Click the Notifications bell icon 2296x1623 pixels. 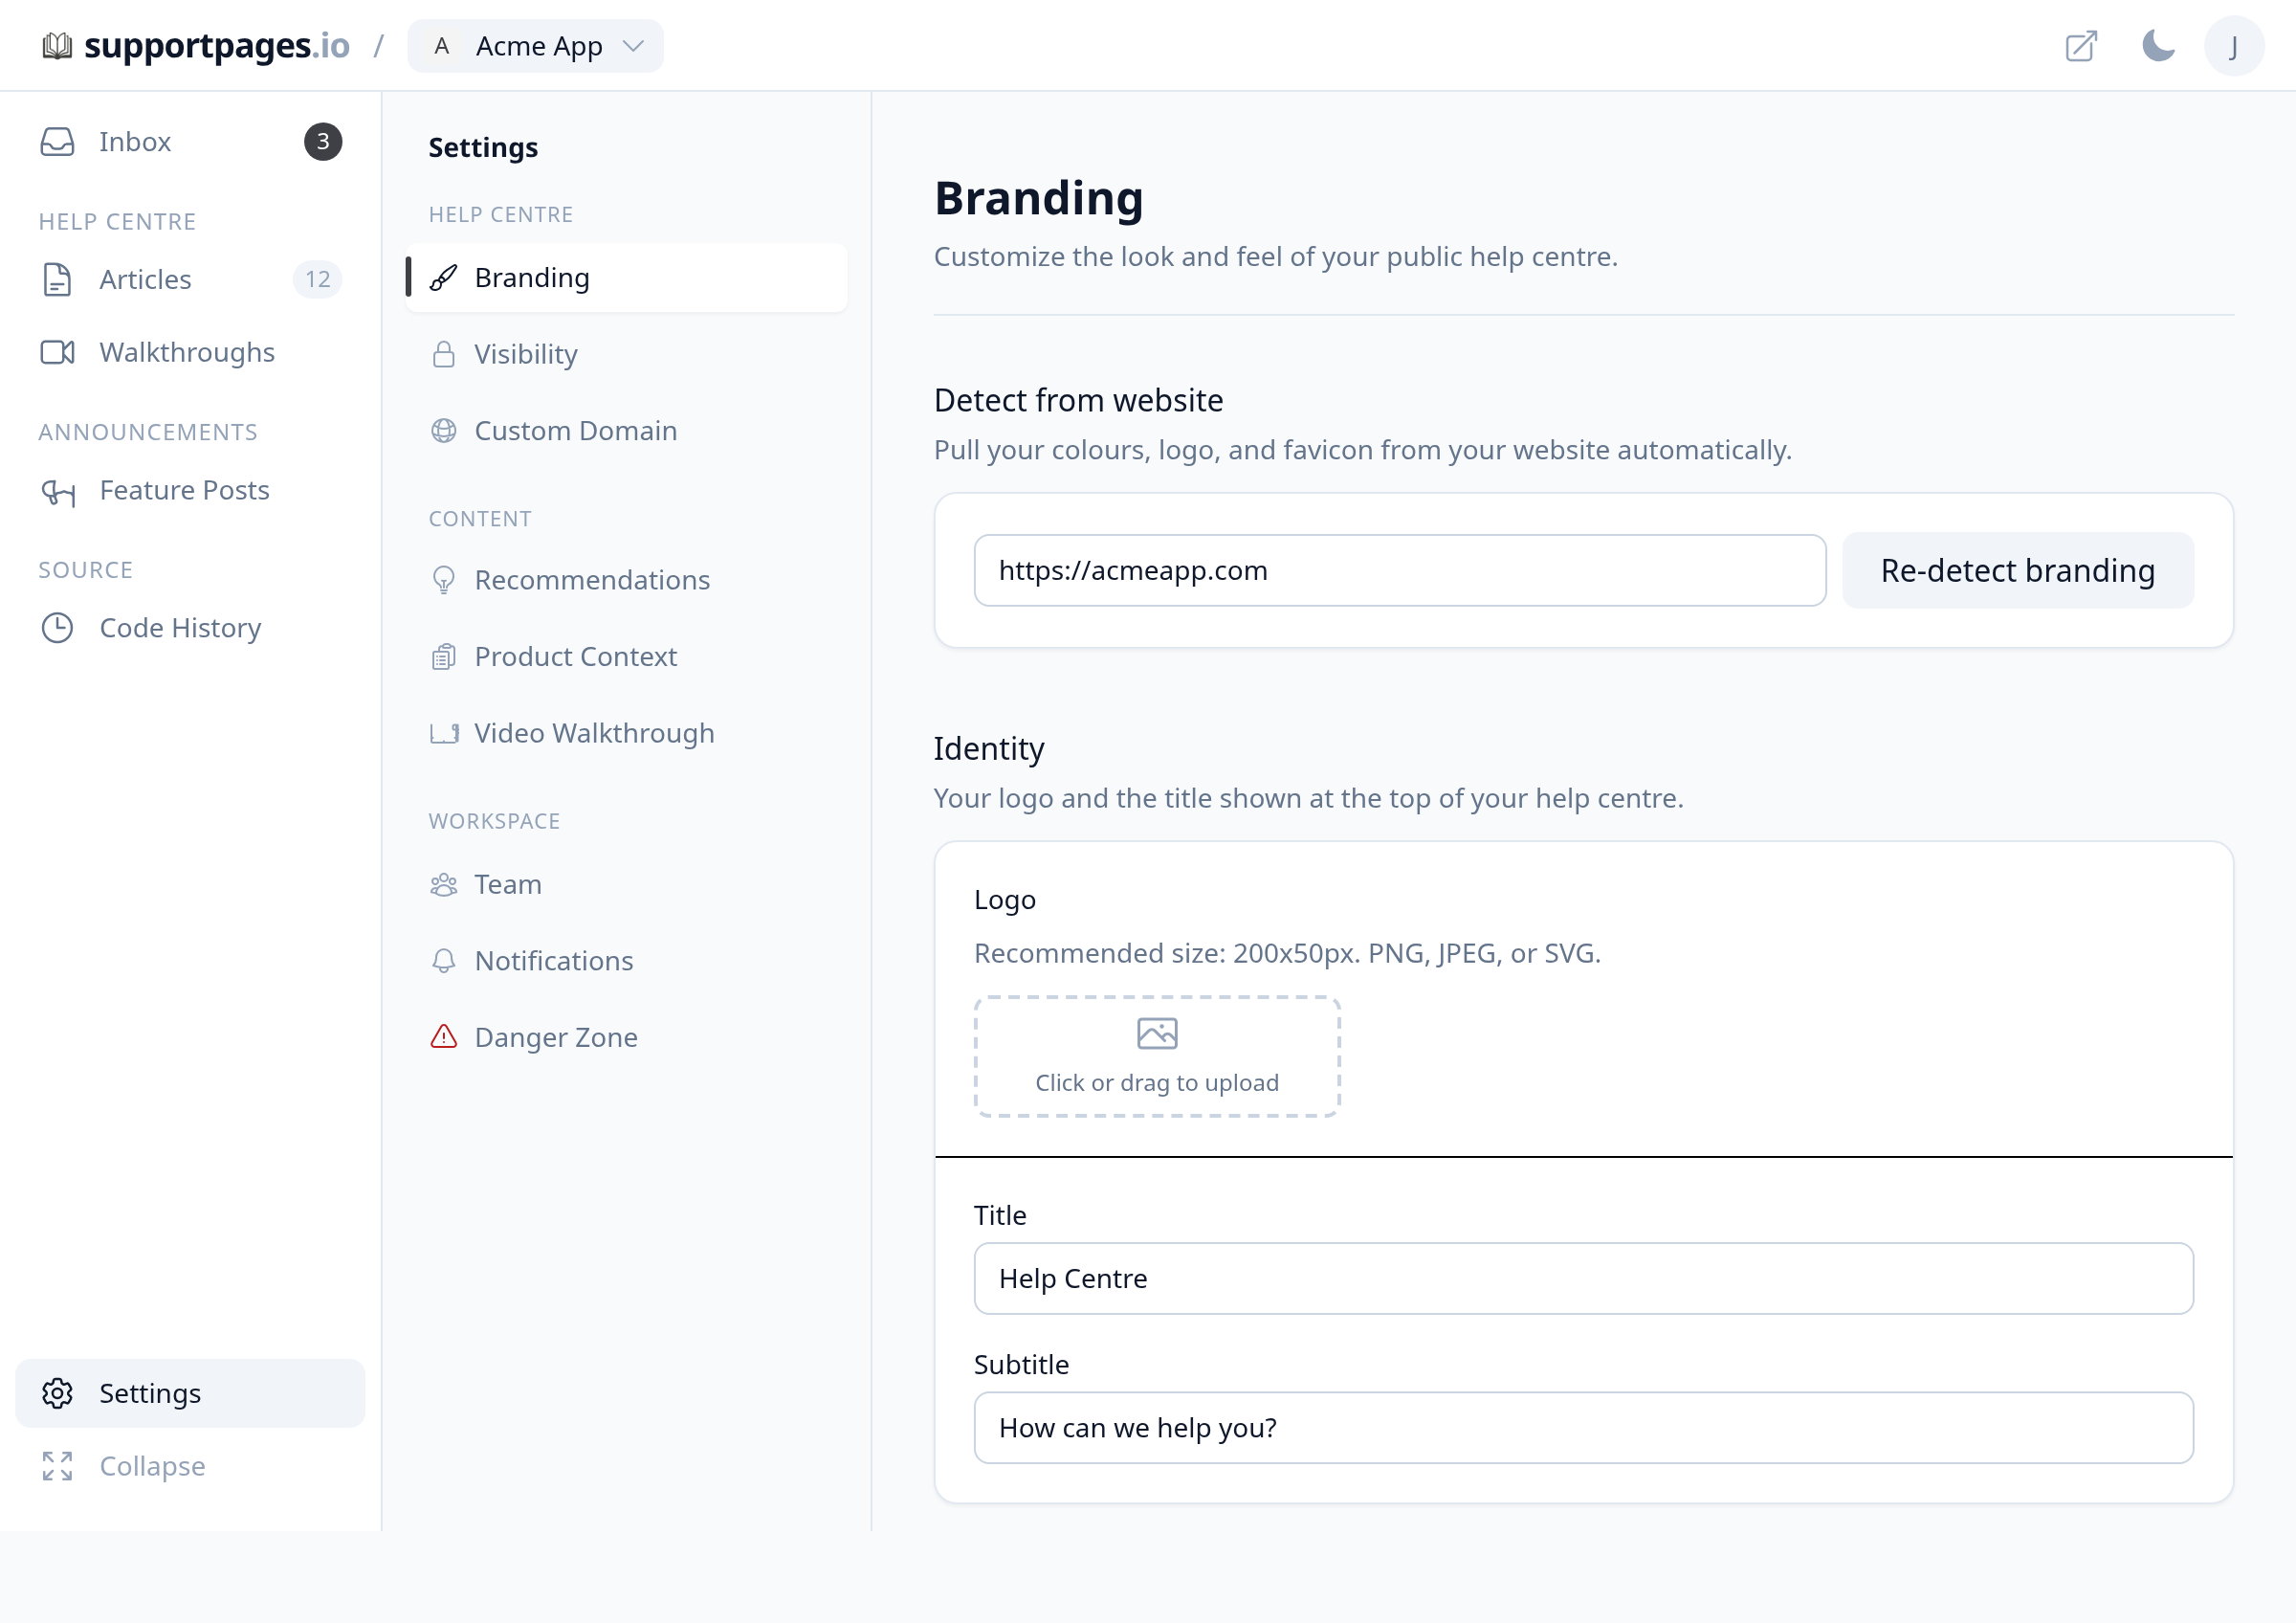444,961
